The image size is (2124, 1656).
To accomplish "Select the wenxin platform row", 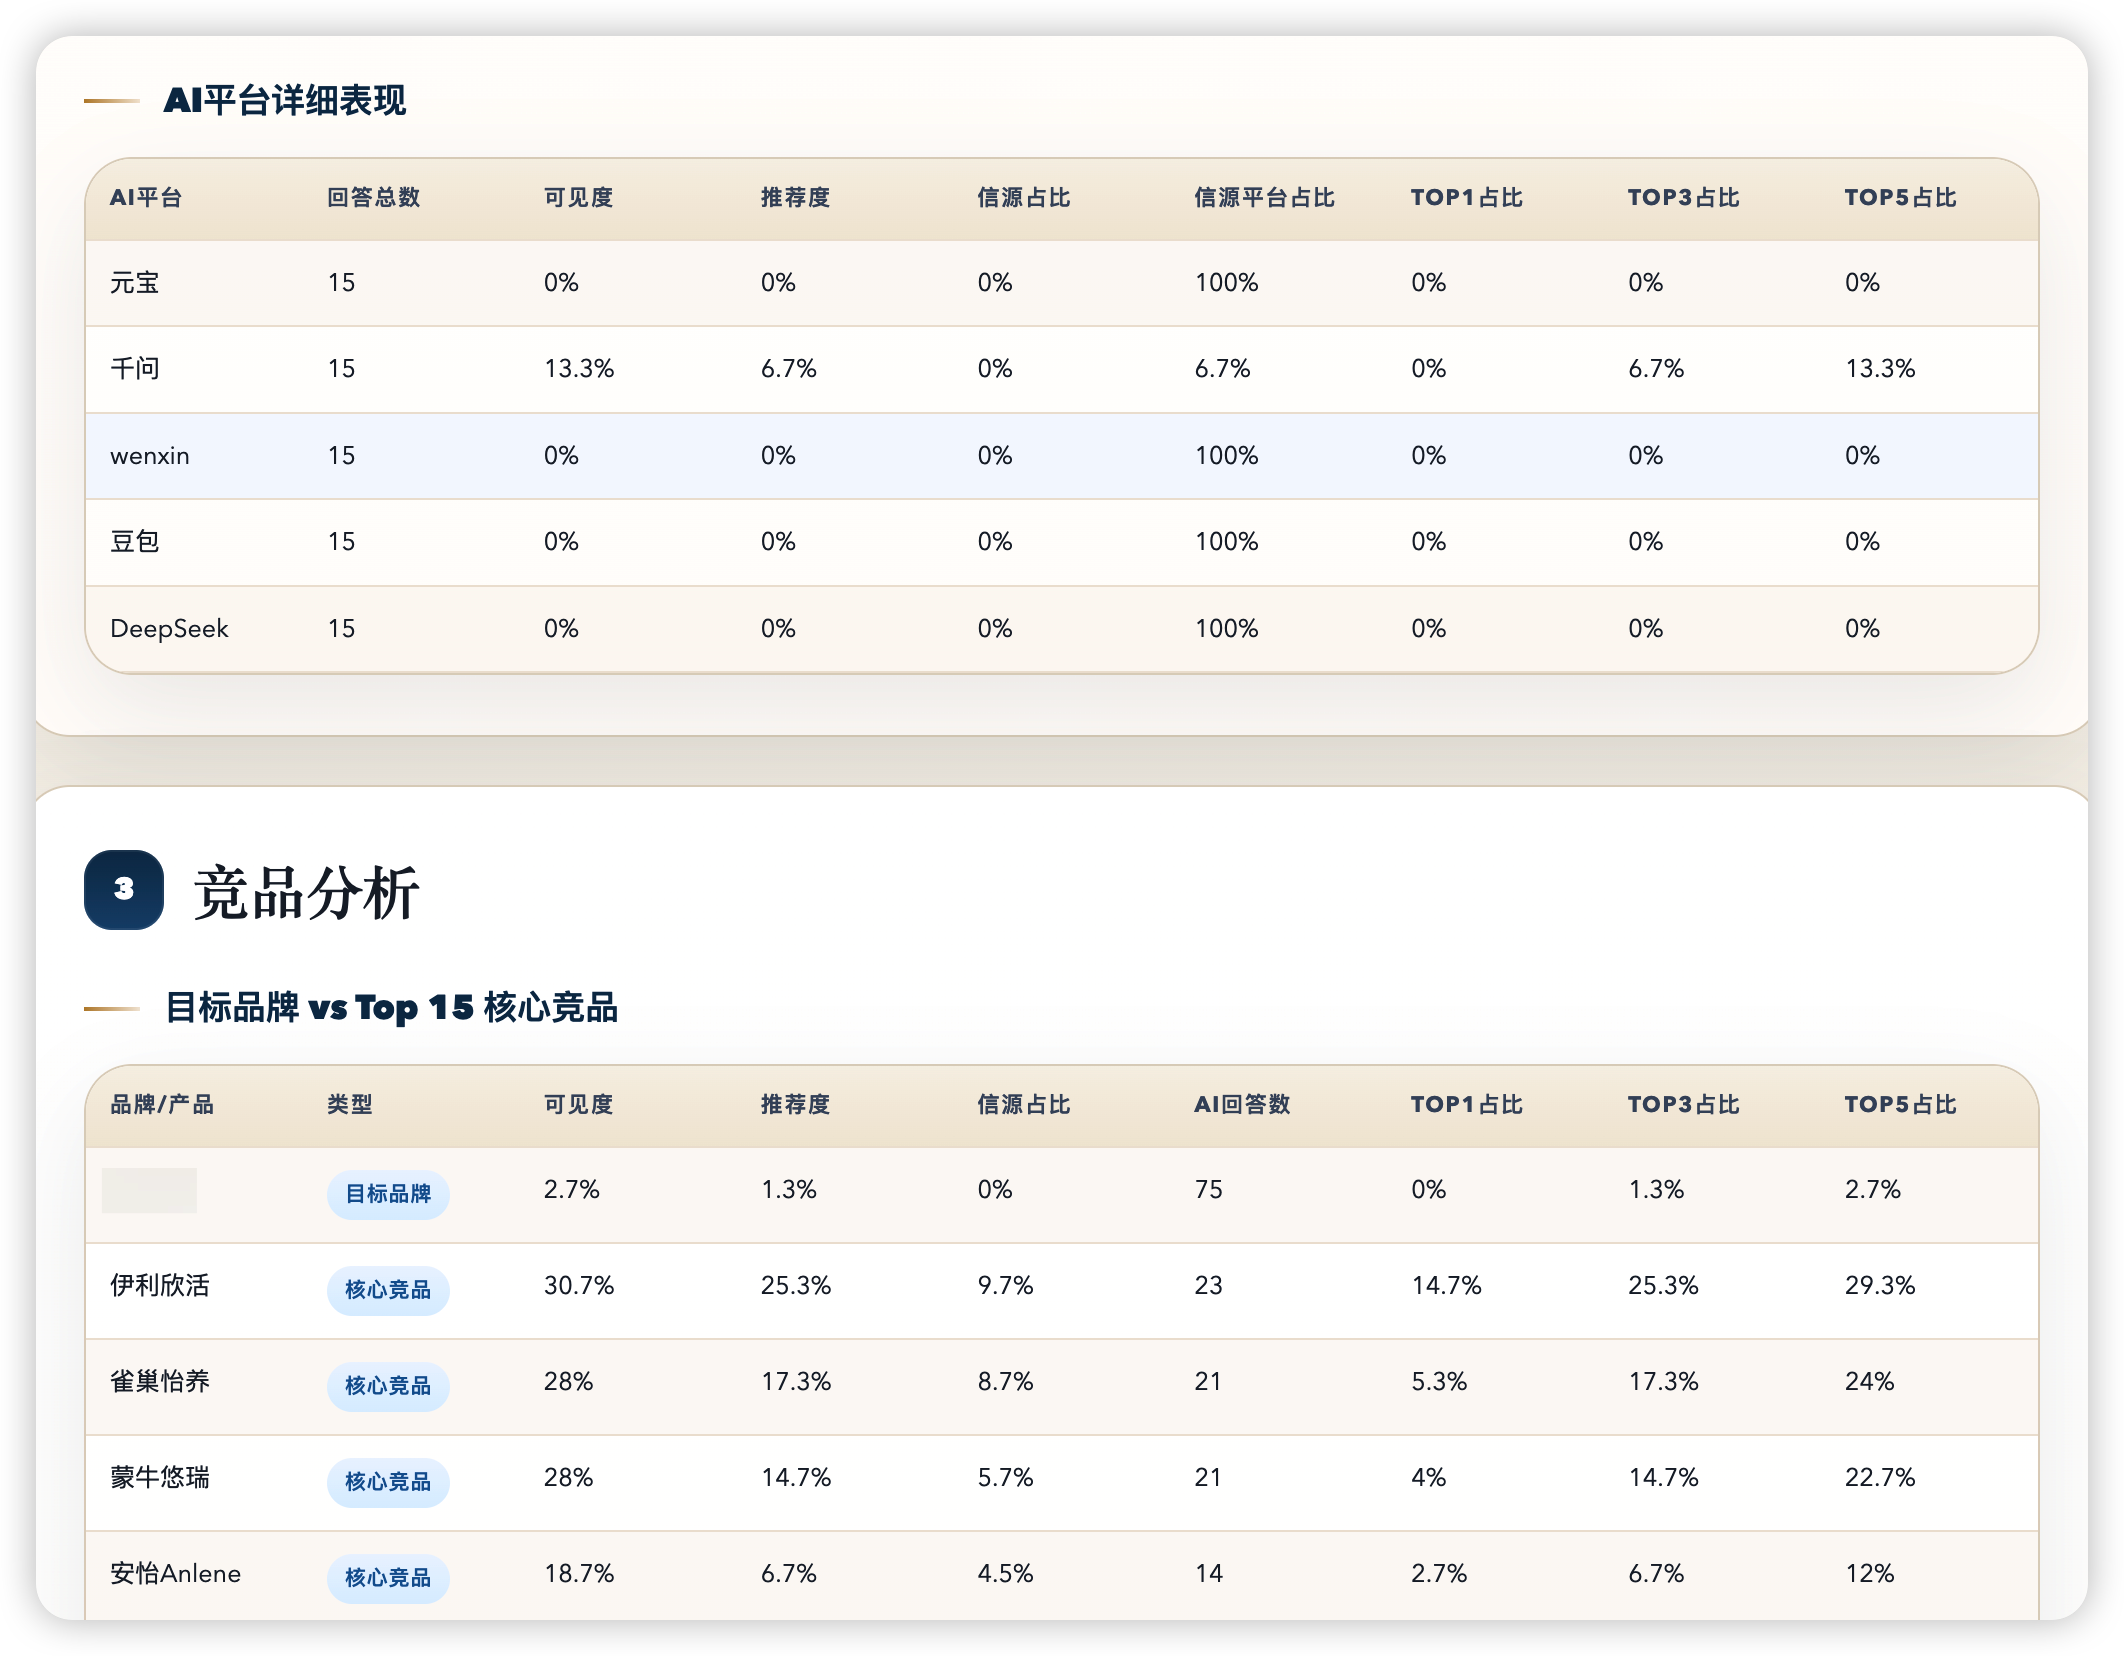I will click(x=150, y=456).
